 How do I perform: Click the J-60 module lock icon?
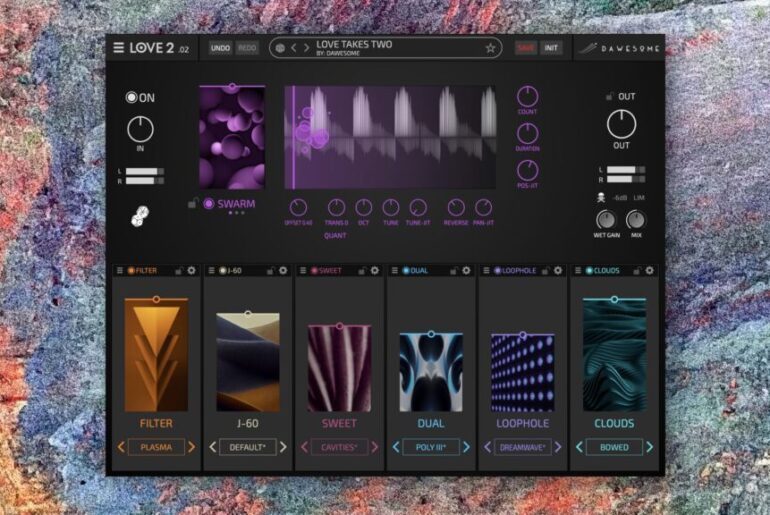tap(270, 271)
